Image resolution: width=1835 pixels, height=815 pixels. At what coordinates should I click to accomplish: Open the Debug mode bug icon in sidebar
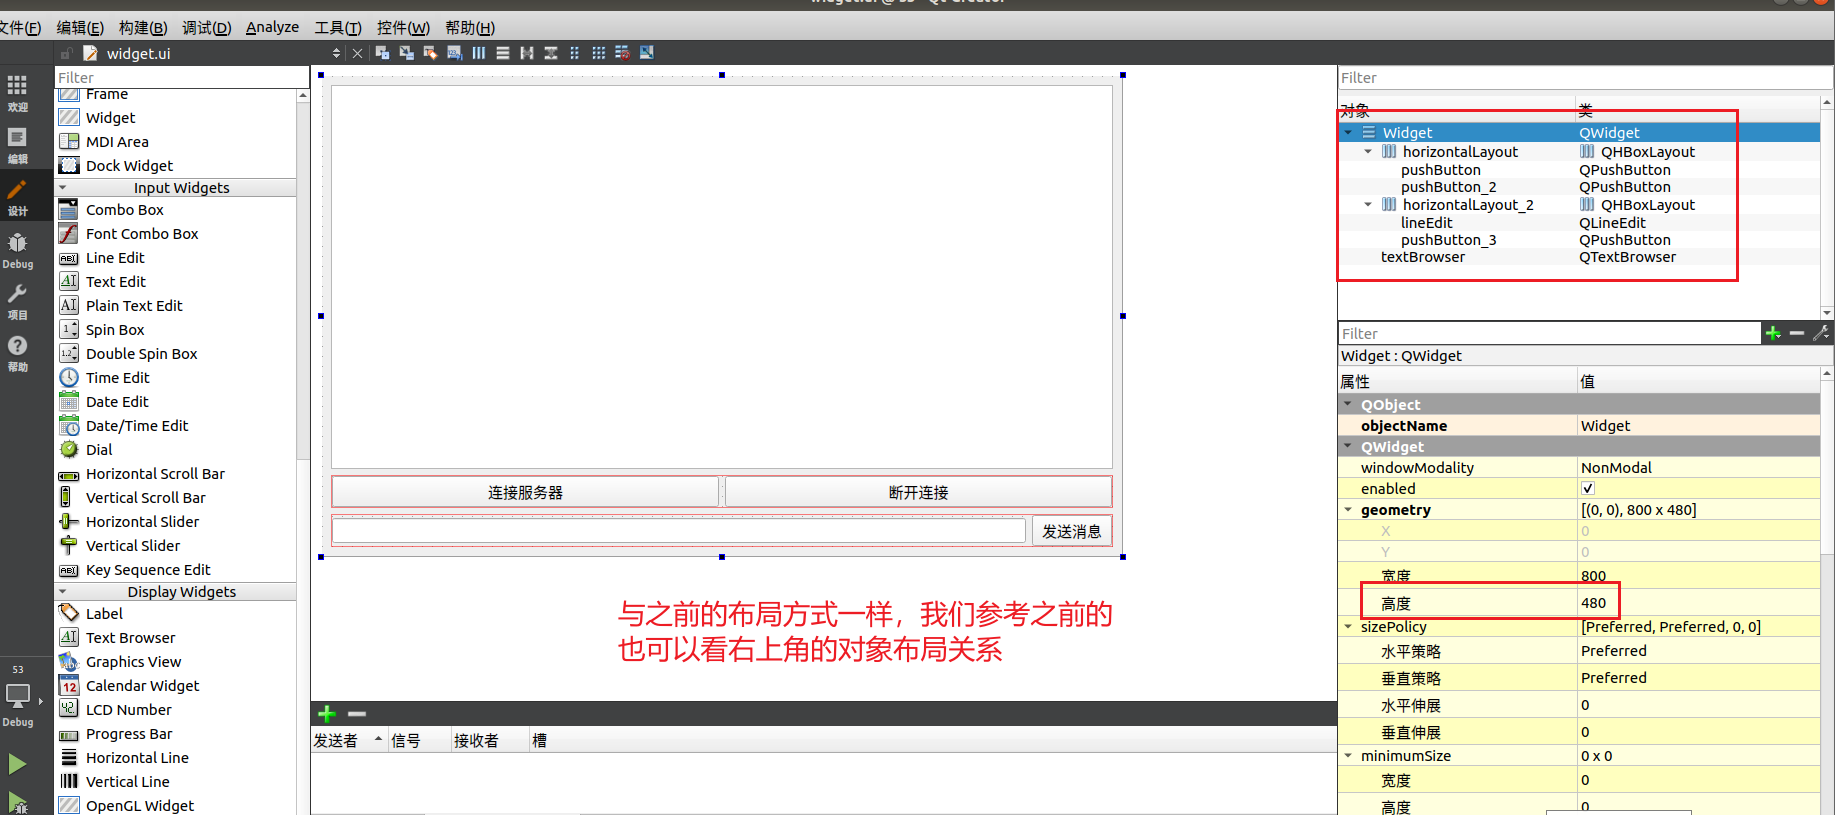click(18, 250)
